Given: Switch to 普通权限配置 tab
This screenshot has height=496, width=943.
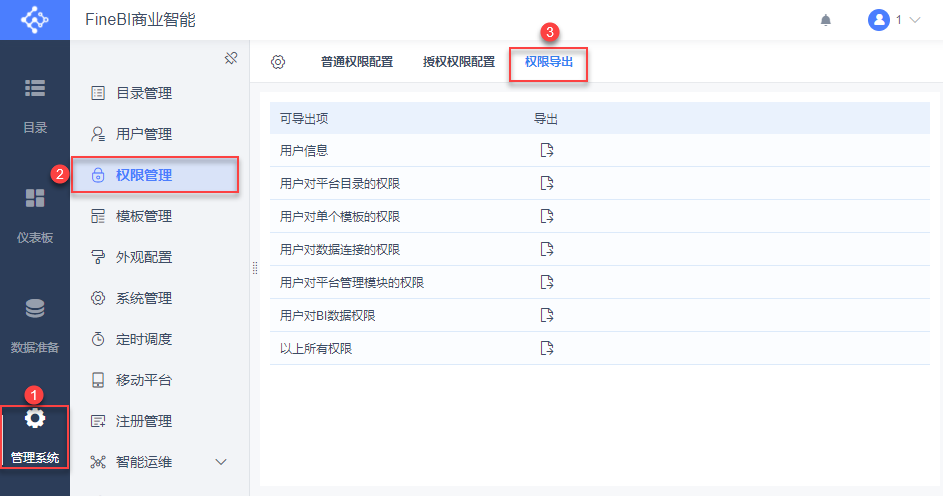Looking at the screenshot, I should coord(357,62).
